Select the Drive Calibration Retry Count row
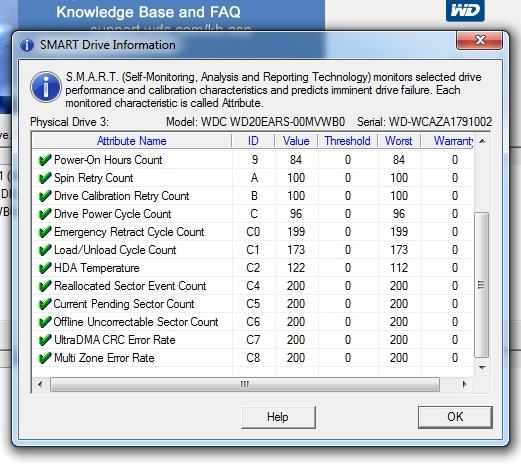The height and width of the screenshot is (467, 521). (x=253, y=196)
